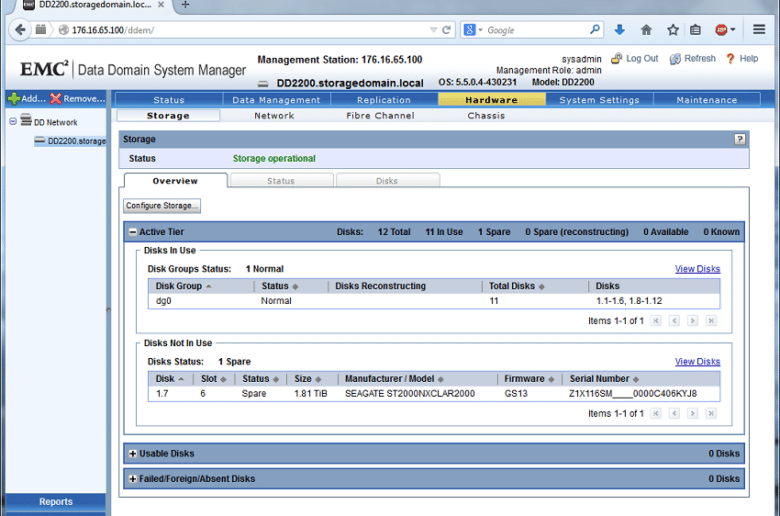Open the Help link
Viewport: 780px width, 516px height.
click(742, 59)
